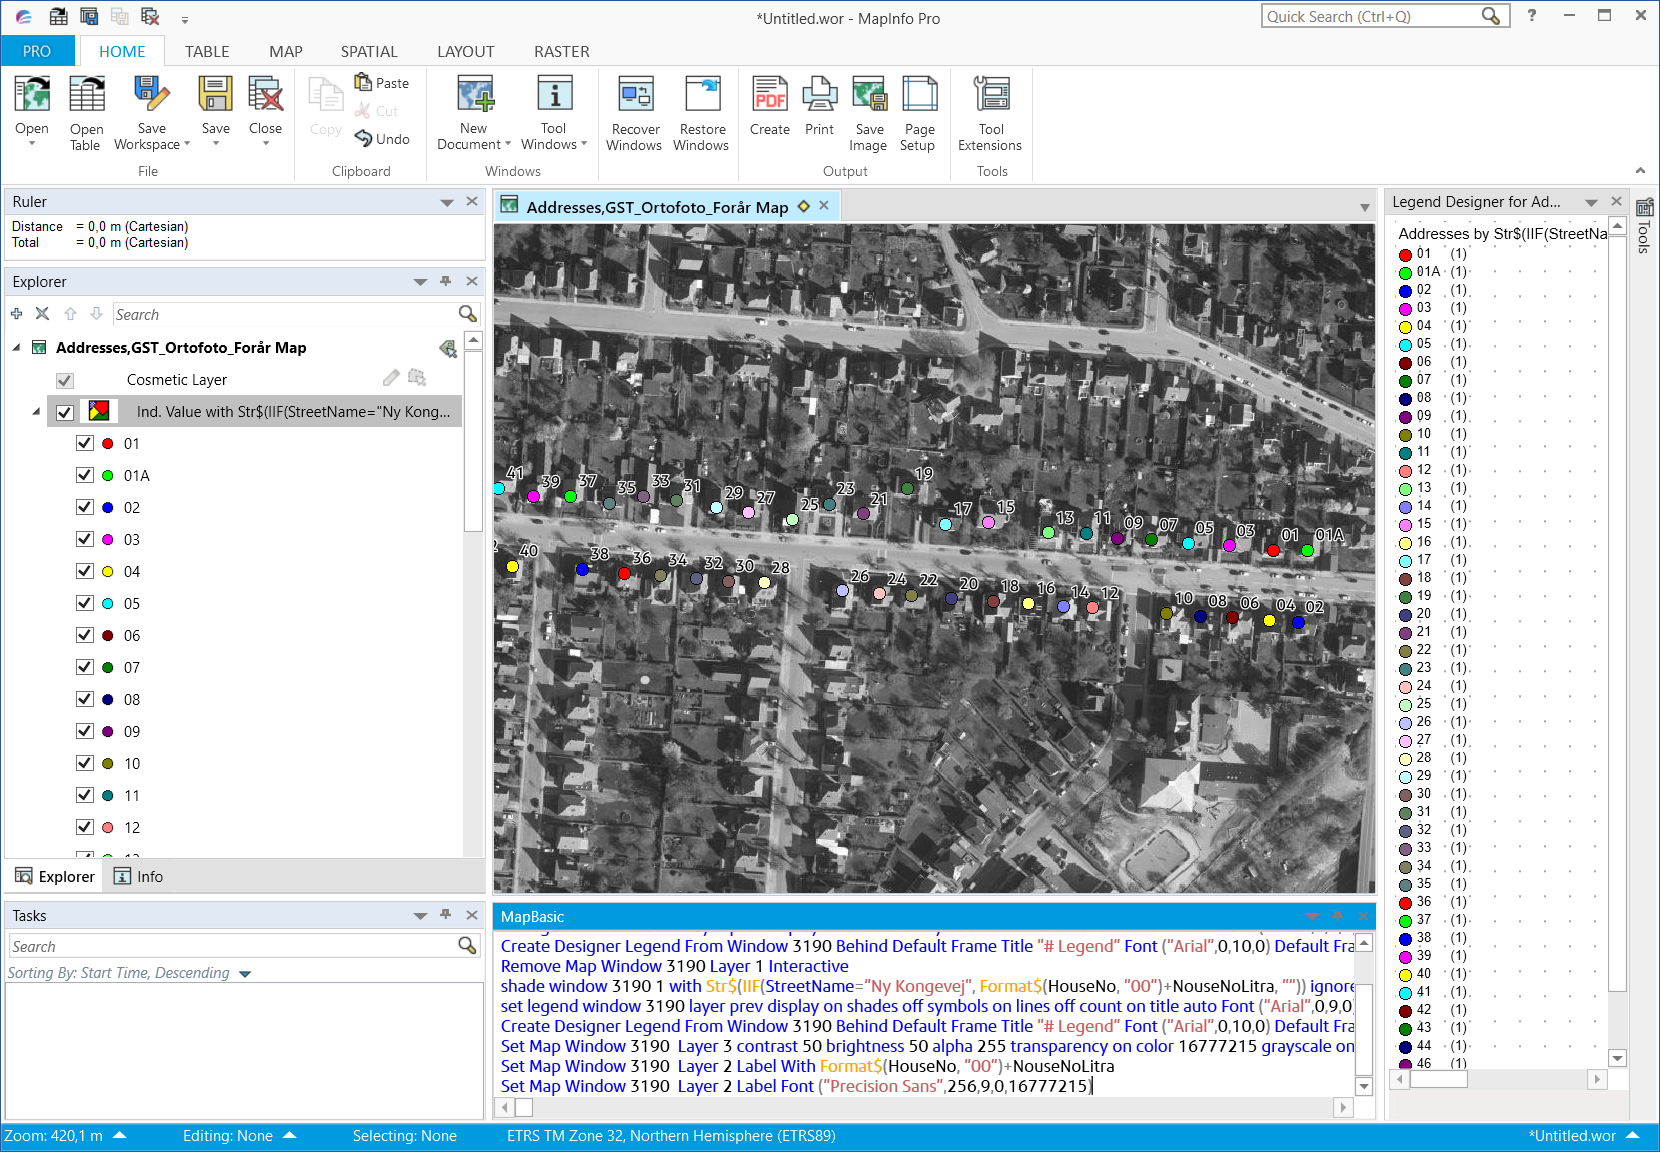Click inside the Quick Search field

[x=1370, y=16]
